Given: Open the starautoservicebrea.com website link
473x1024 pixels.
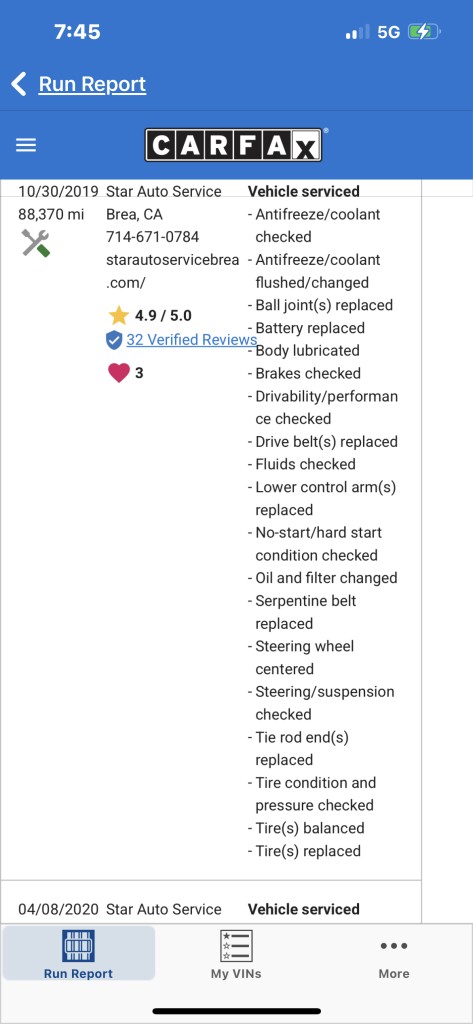Looking at the screenshot, I should 172,271.
